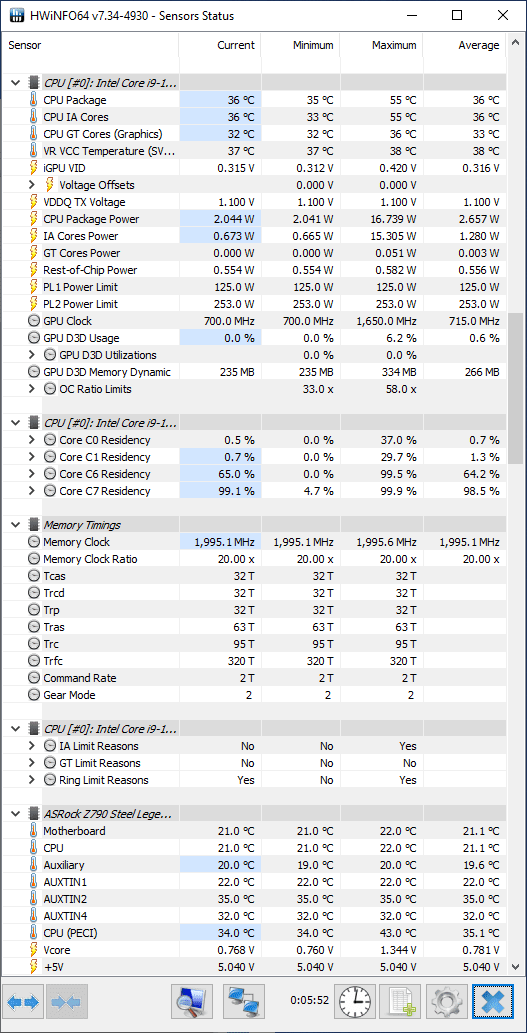Screen dimensions: 527x1033
Task: Click the blue X close sensors button
Action: coord(492,1002)
